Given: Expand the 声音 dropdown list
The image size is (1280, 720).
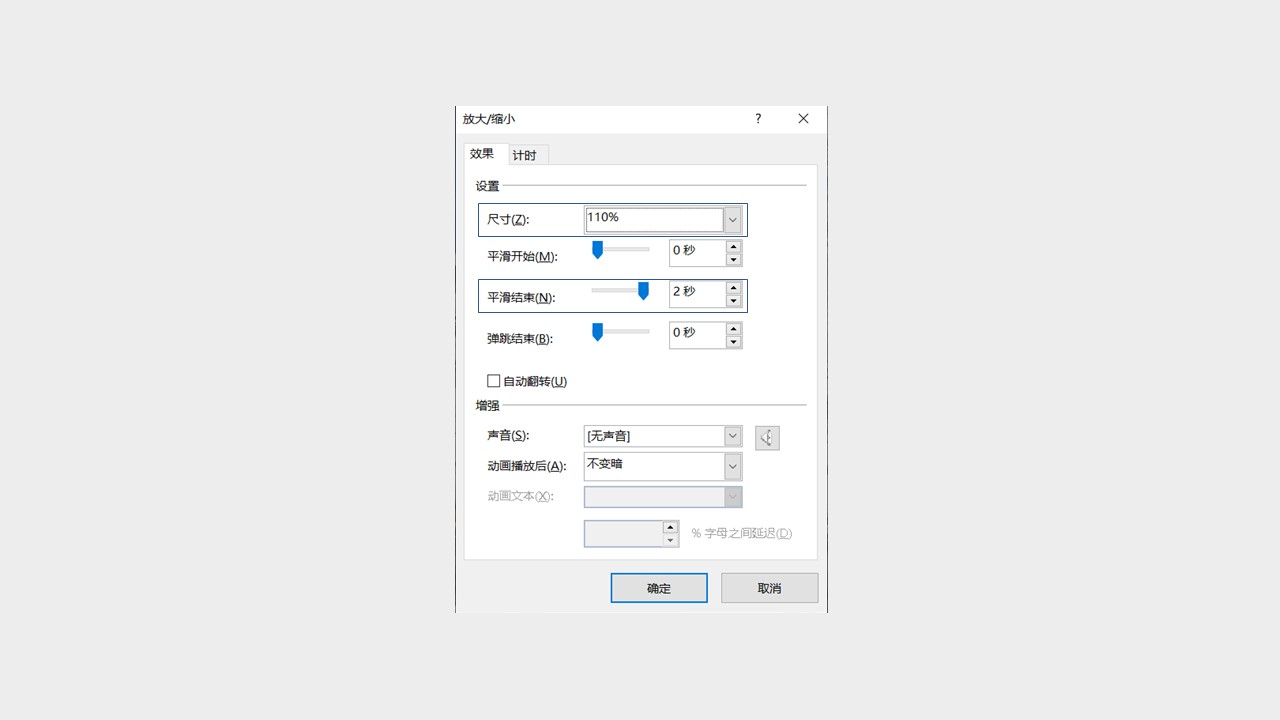Looking at the screenshot, I should coord(733,436).
